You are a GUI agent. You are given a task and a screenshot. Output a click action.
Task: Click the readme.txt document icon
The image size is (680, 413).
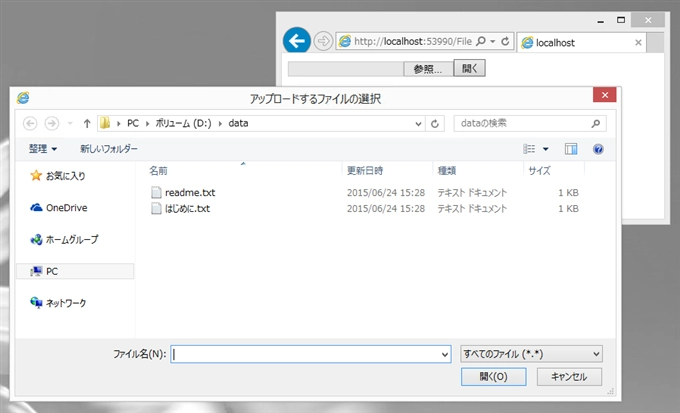point(156,193)
